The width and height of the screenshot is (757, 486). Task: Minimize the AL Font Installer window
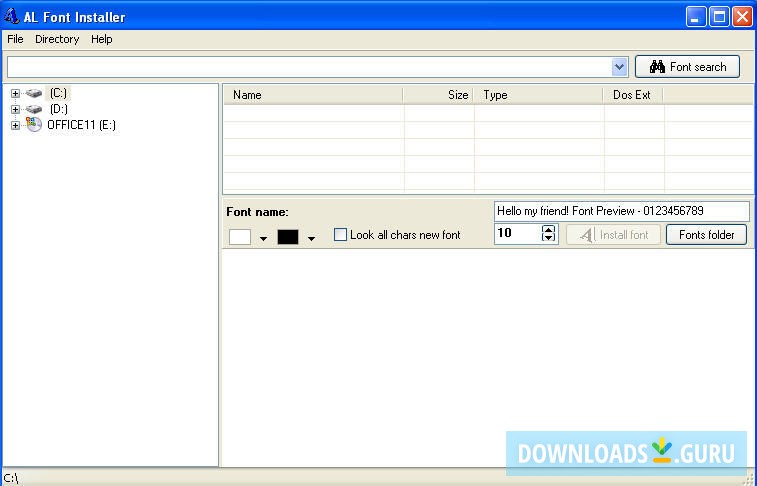[696, 17]
